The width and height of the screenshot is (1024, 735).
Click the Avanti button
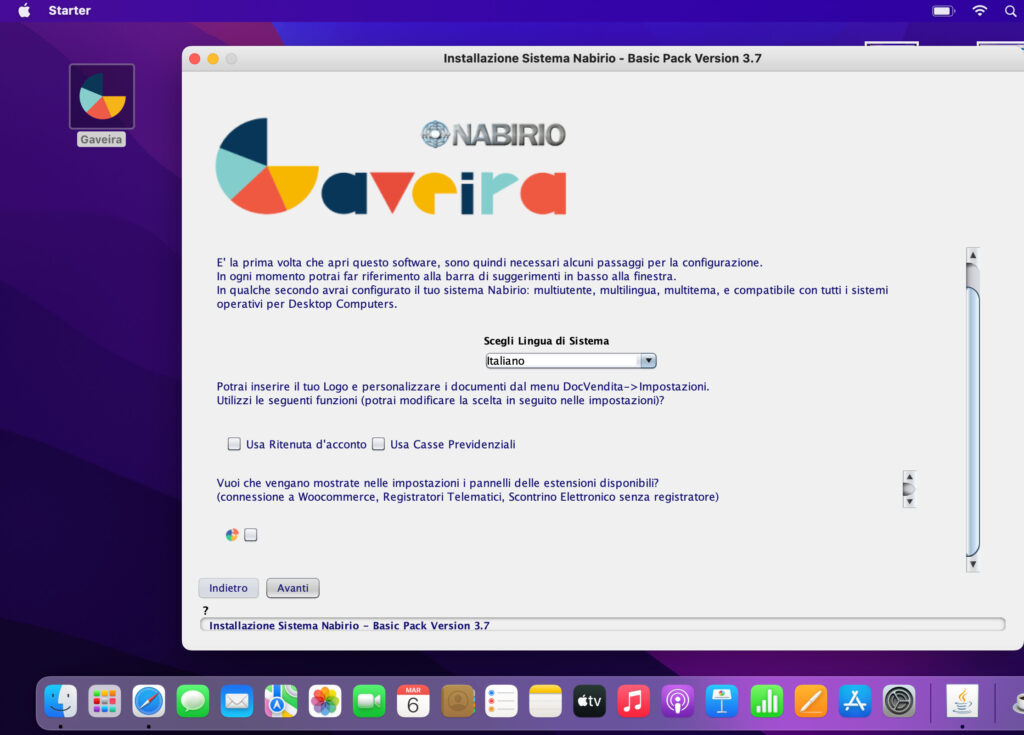pos(293,588)
